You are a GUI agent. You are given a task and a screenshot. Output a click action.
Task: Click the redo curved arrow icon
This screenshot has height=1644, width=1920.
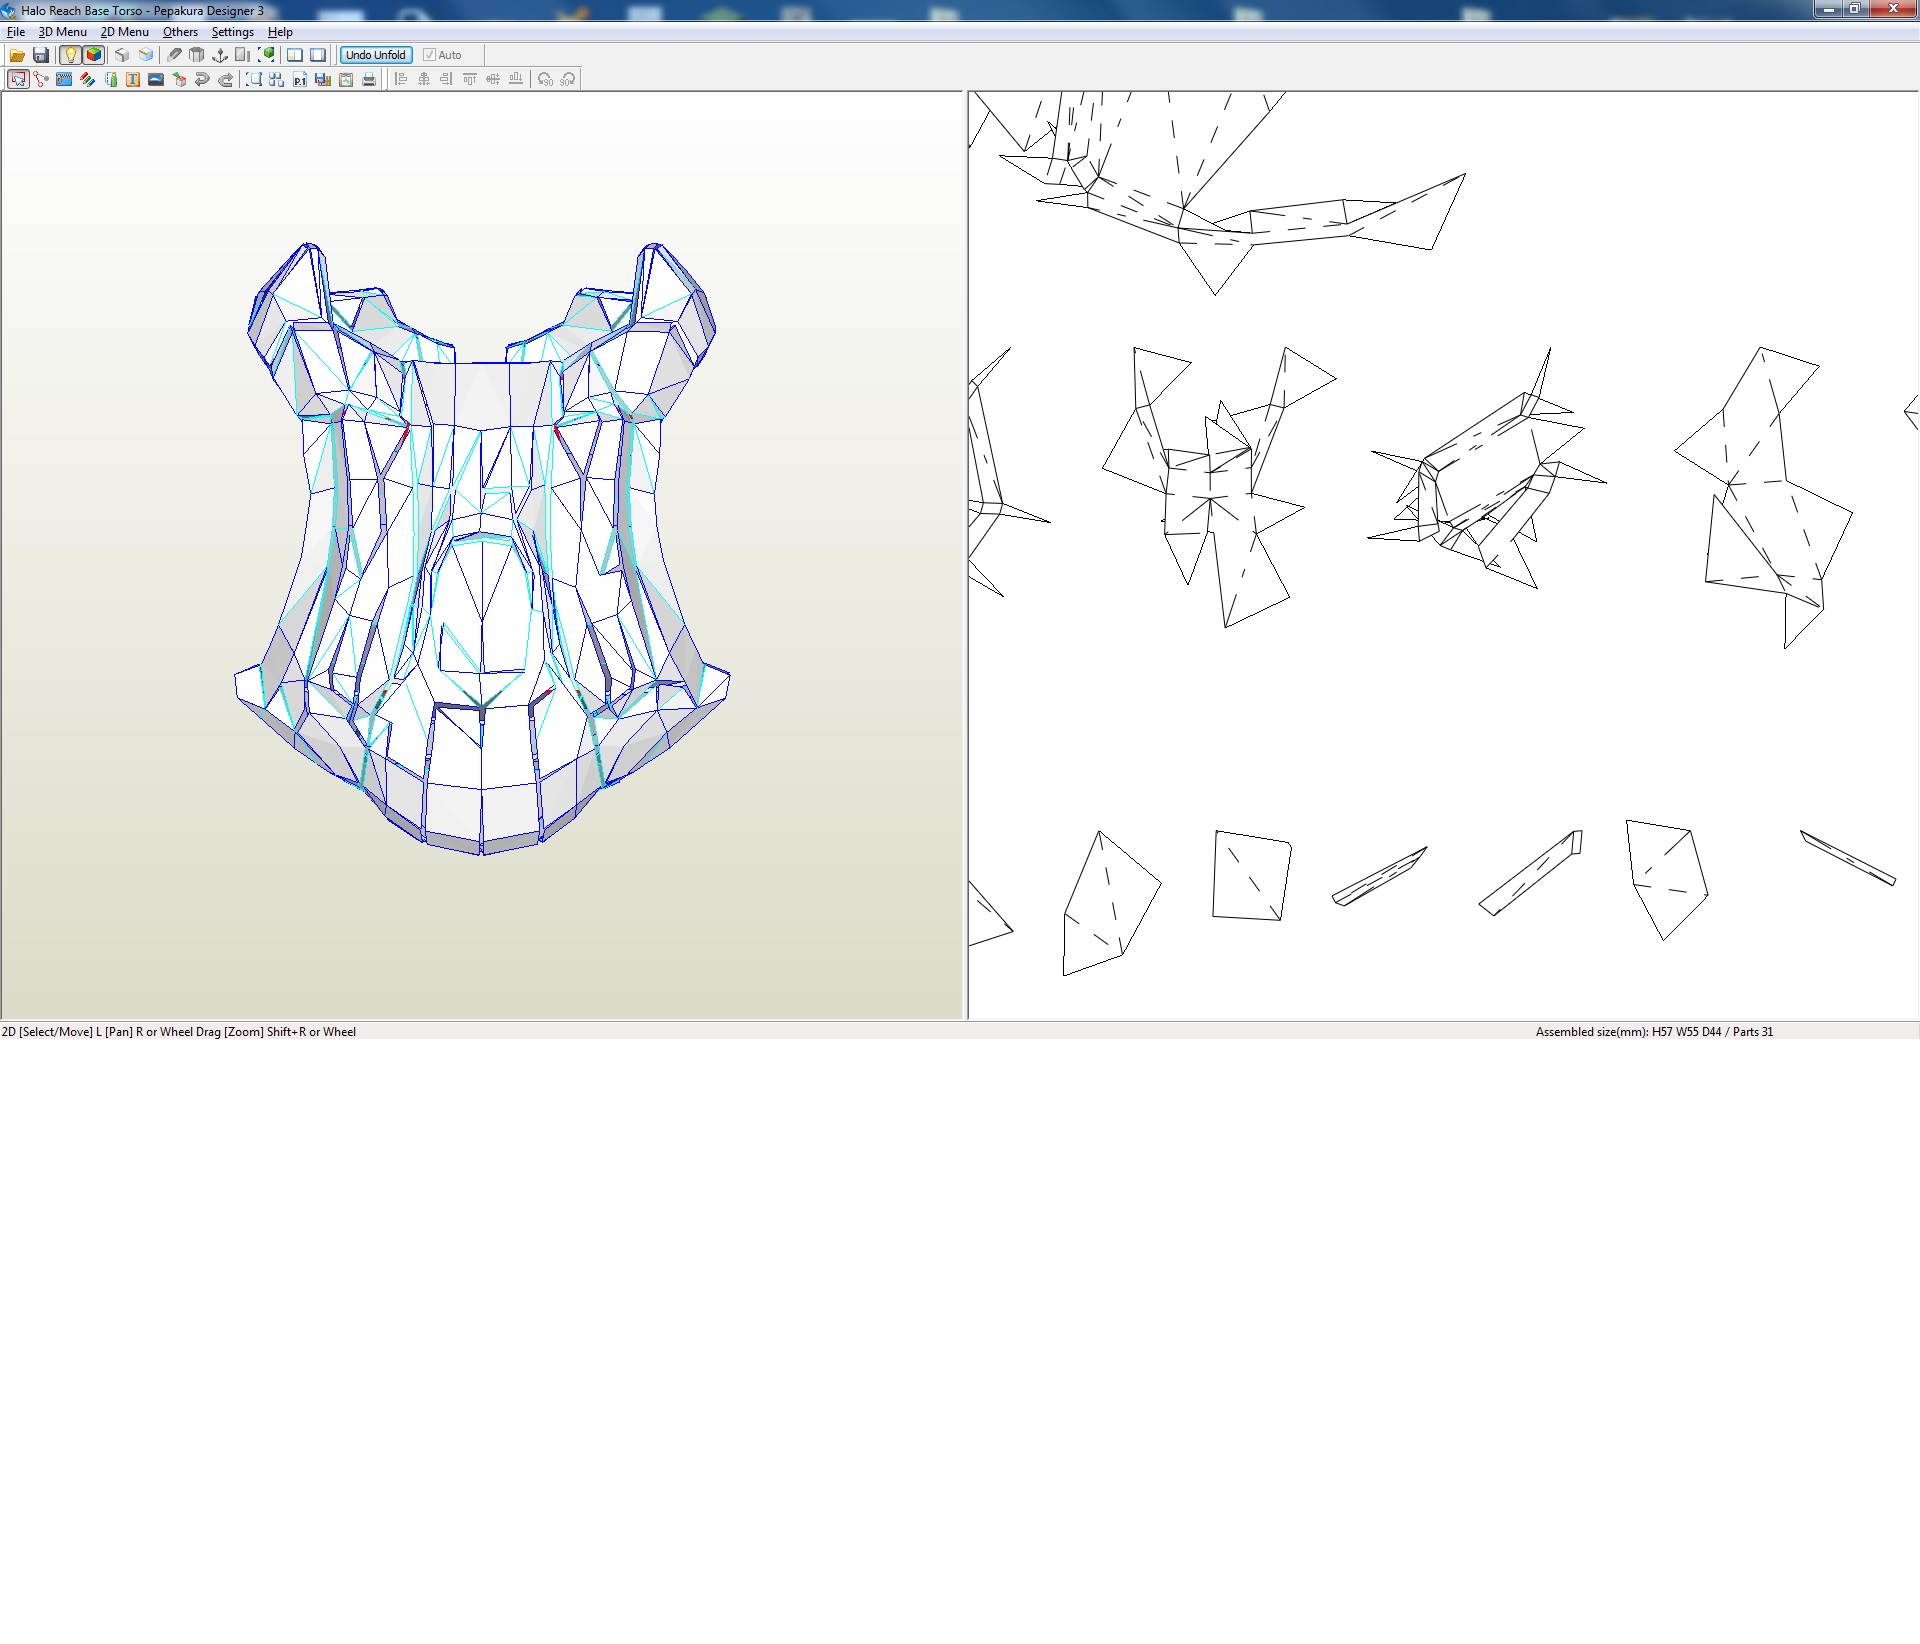(226, 79)
